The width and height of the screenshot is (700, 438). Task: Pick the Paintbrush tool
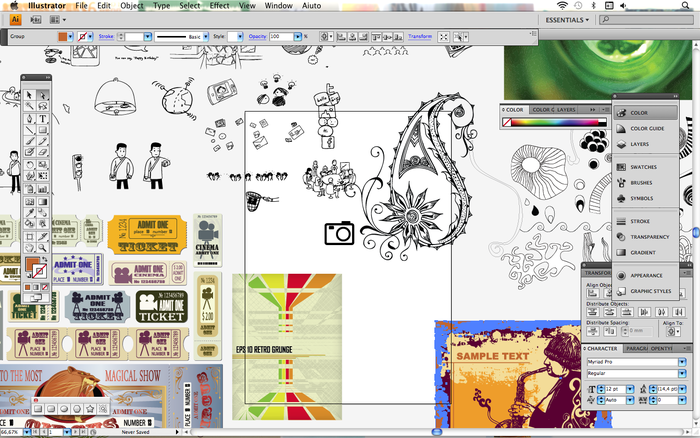[29, 141]
